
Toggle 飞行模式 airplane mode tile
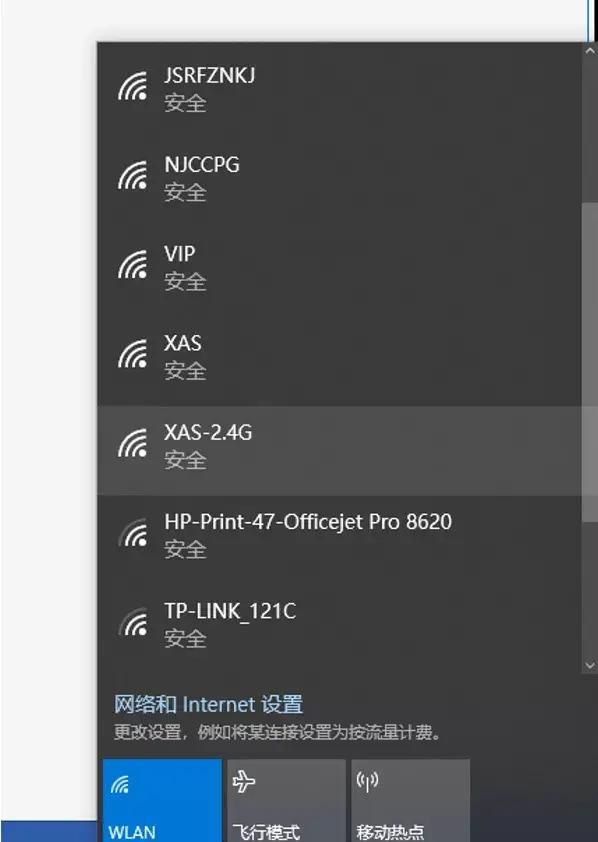(286, 800)
